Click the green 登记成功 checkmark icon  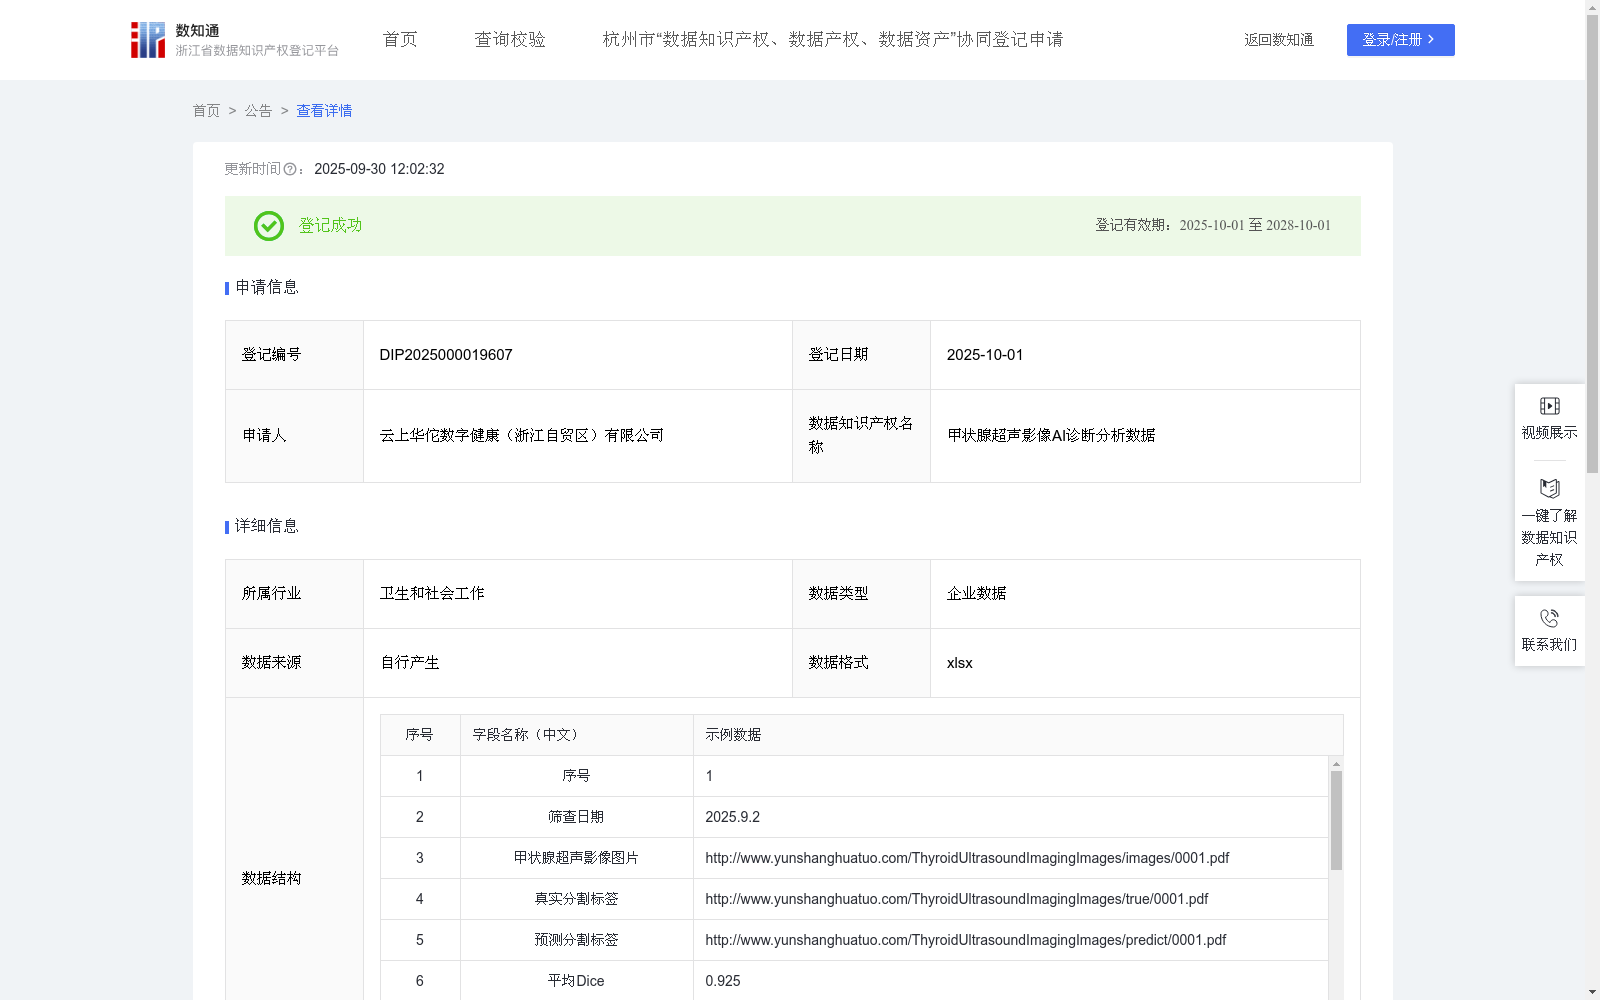click(268, 226)
